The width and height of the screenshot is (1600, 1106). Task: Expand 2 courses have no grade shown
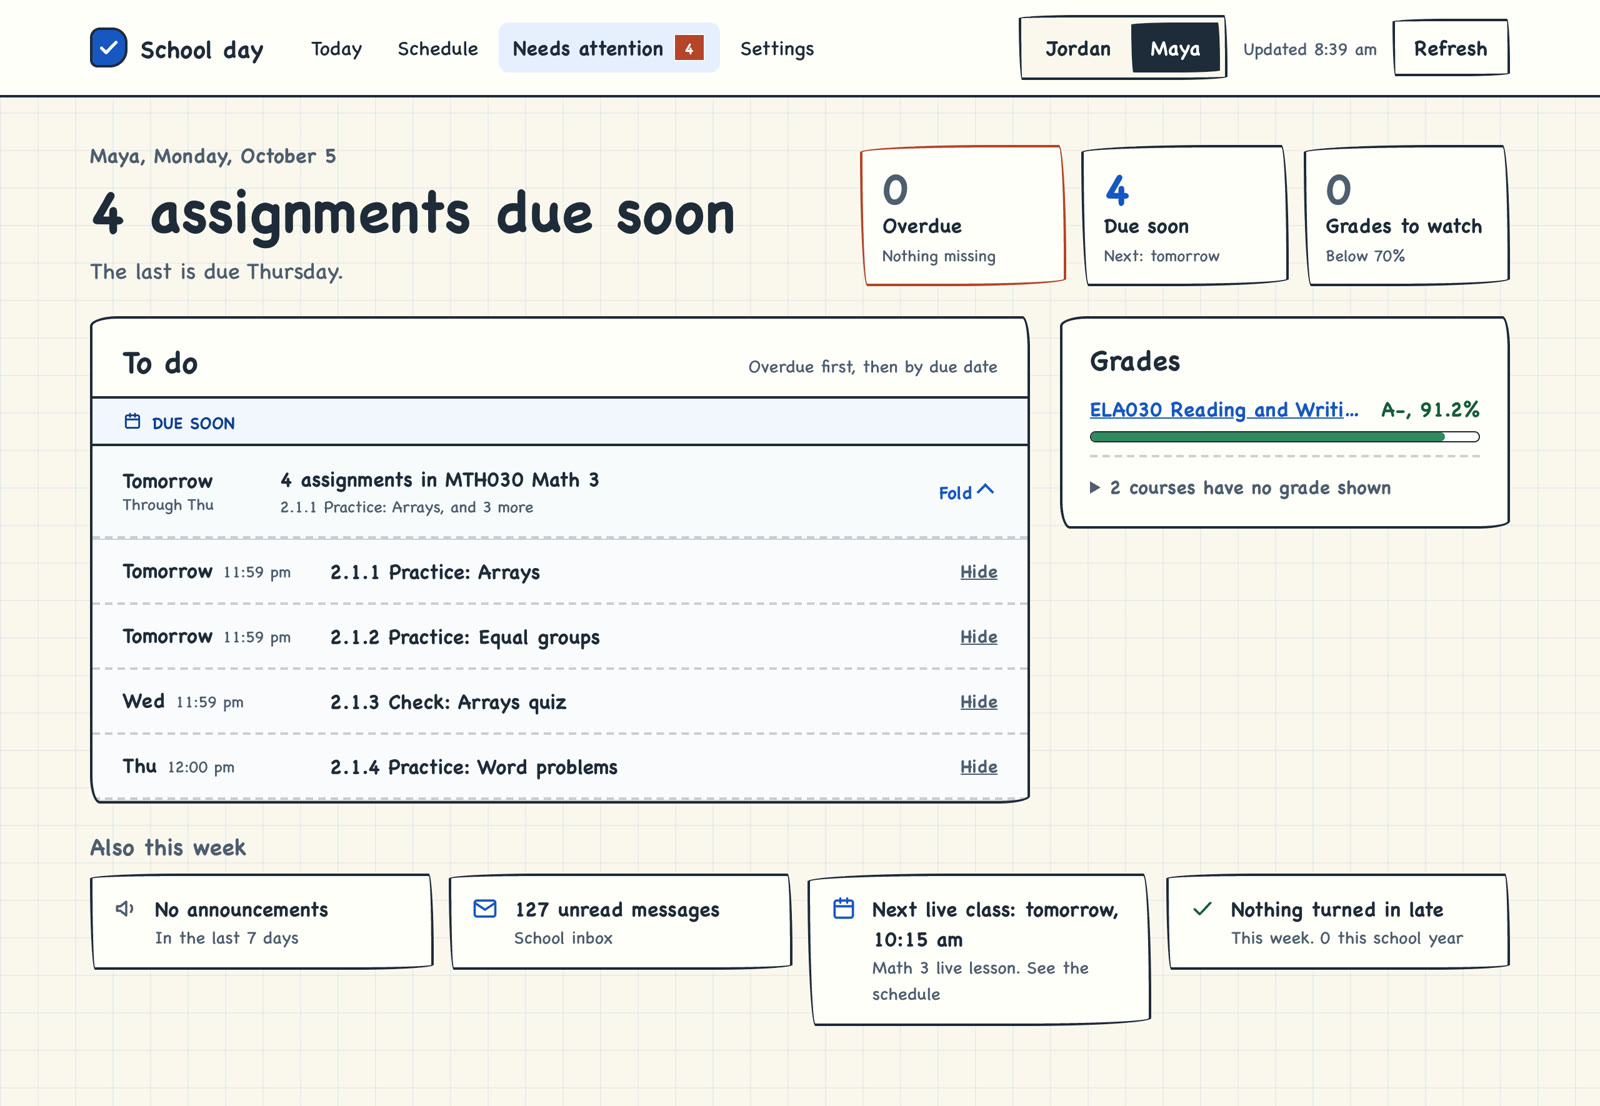(x=1240, y=488)
